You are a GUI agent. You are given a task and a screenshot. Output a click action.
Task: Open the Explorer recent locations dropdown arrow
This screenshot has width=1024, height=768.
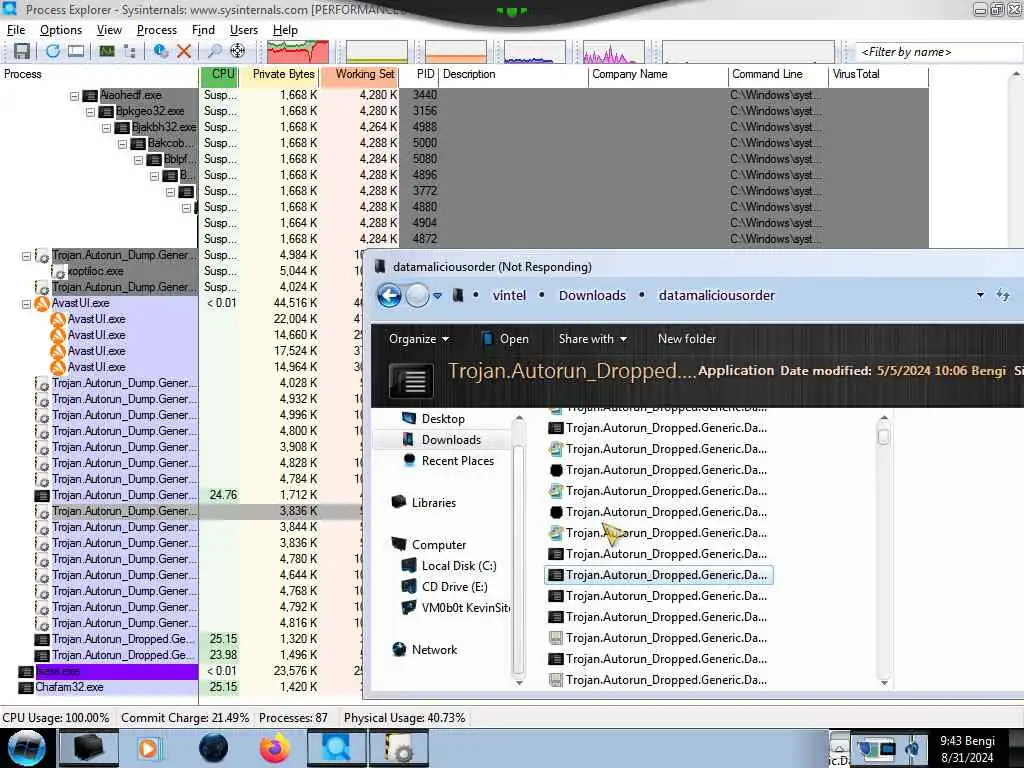(438, 296)
